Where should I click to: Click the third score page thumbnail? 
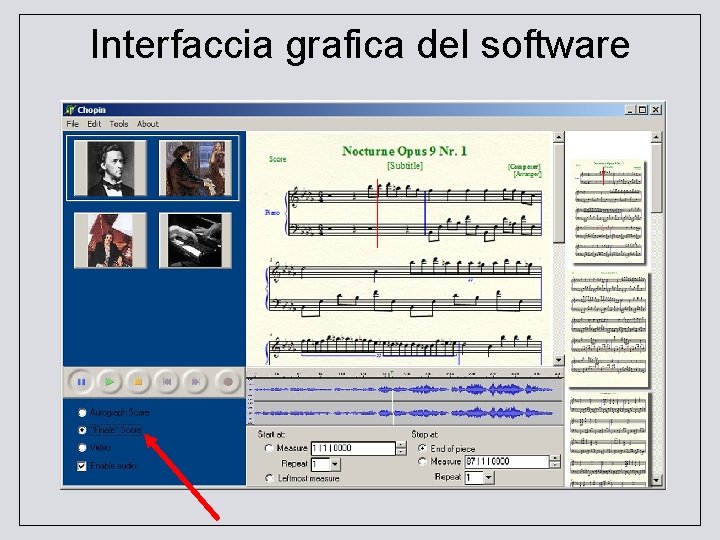pyautogui.click(x=608, y=439)
